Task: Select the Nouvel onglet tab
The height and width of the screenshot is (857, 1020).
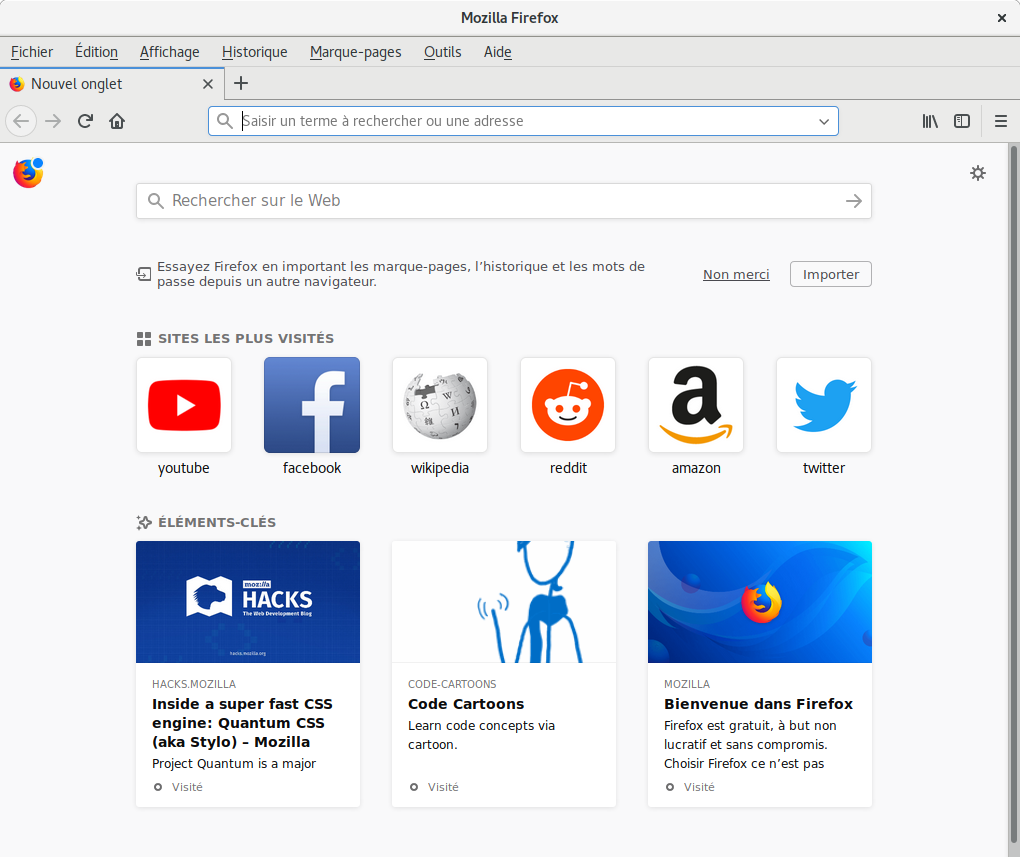Action: 112,84
